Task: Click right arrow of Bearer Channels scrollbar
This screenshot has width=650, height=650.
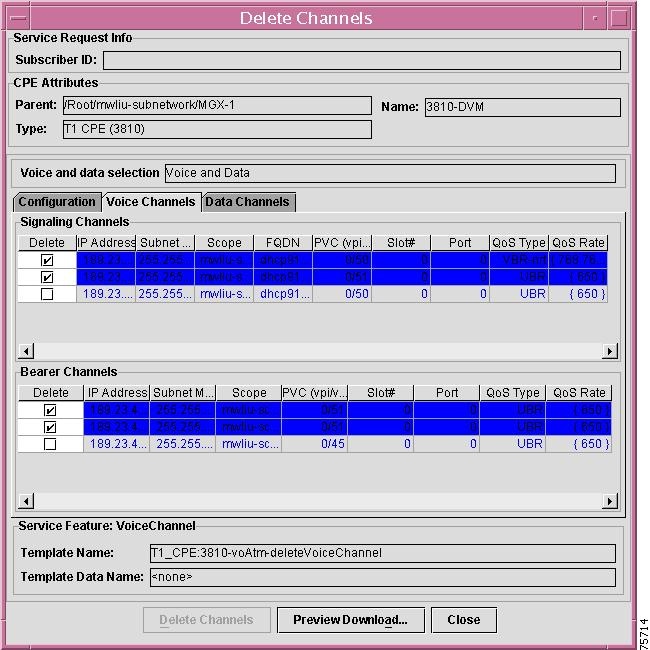Action: click(x=609, y=501)
